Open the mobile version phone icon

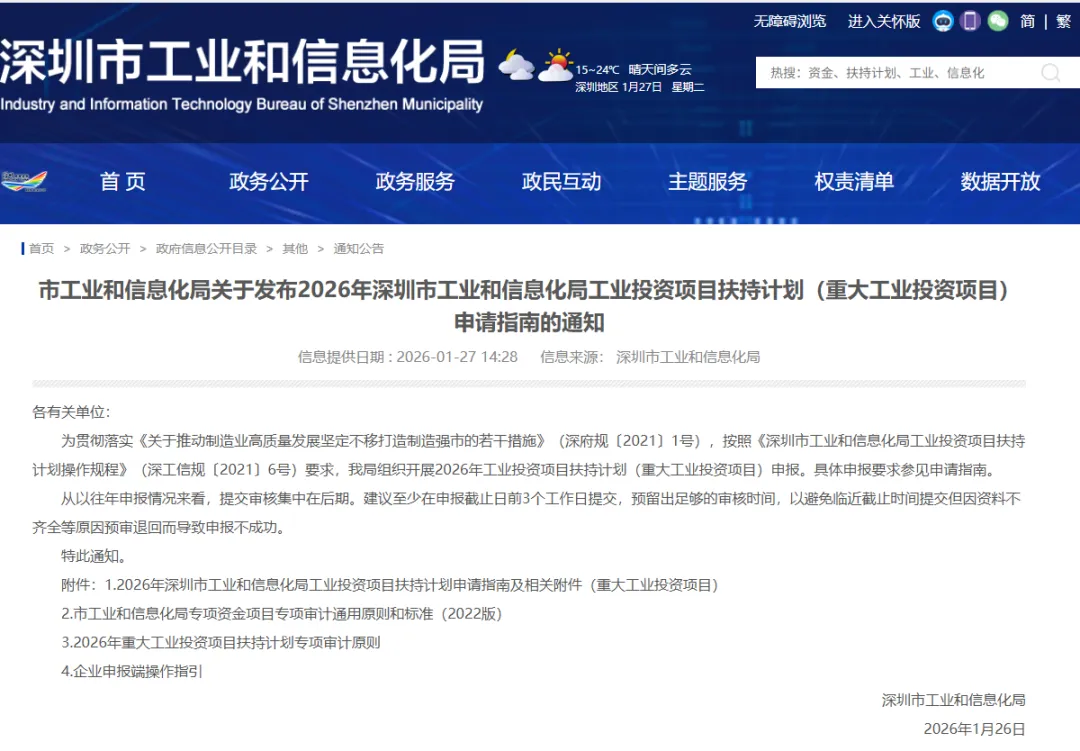coord(970,21)
